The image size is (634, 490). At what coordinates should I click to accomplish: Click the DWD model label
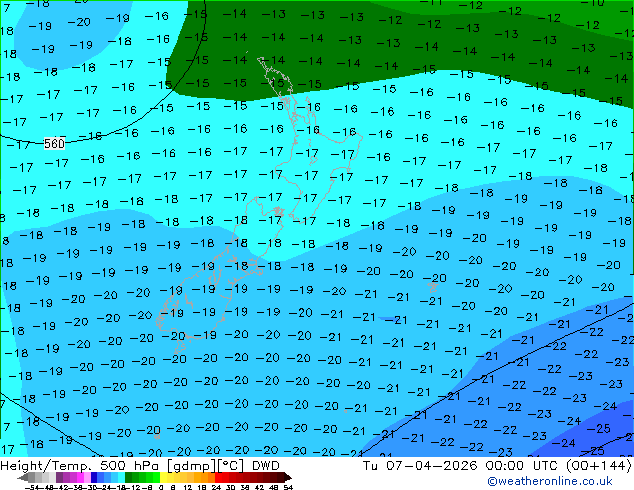coord(266,466)
